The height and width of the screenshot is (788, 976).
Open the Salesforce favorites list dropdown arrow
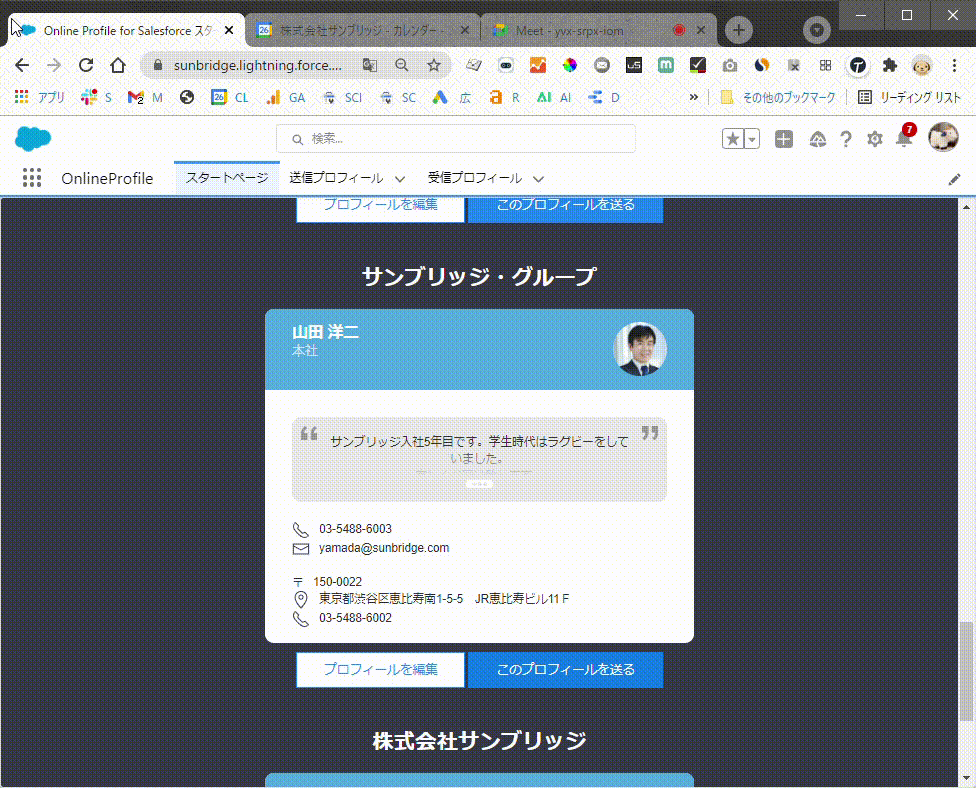point(752,139)
